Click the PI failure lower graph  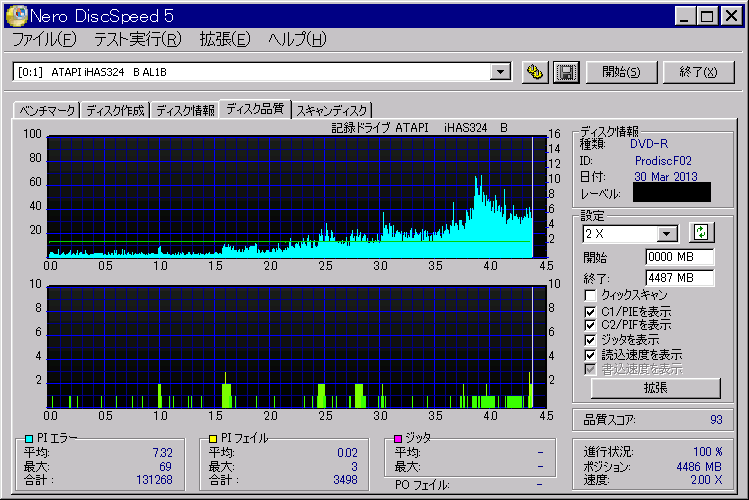coord(297,347)
